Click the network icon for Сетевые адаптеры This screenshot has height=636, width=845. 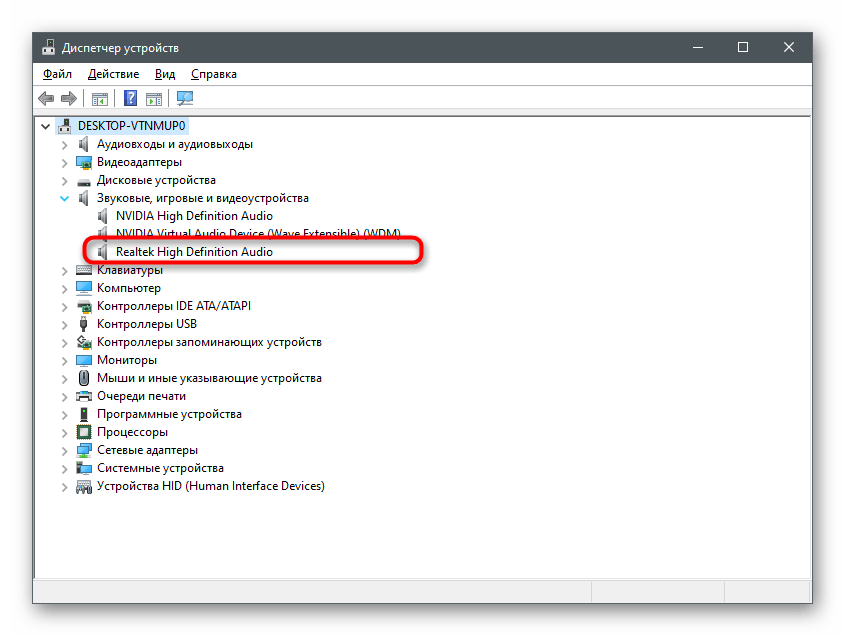point(84,450)
